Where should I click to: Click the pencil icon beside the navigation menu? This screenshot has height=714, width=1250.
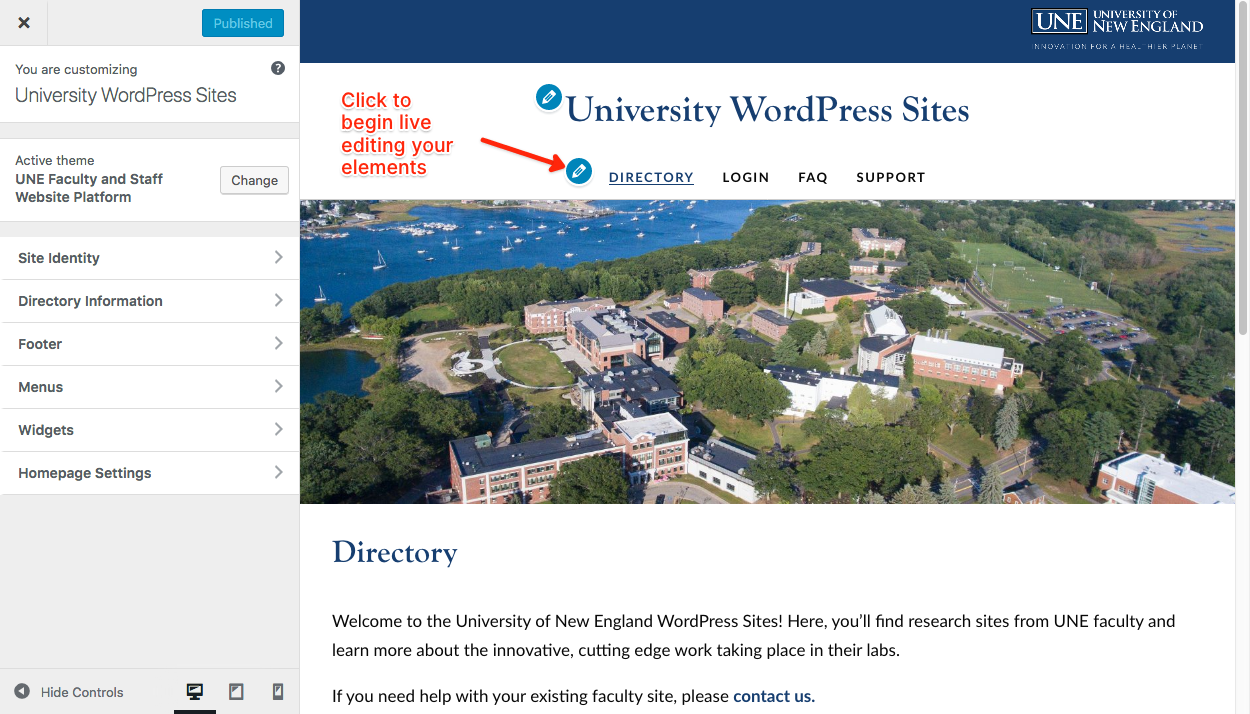click(578, 171)
